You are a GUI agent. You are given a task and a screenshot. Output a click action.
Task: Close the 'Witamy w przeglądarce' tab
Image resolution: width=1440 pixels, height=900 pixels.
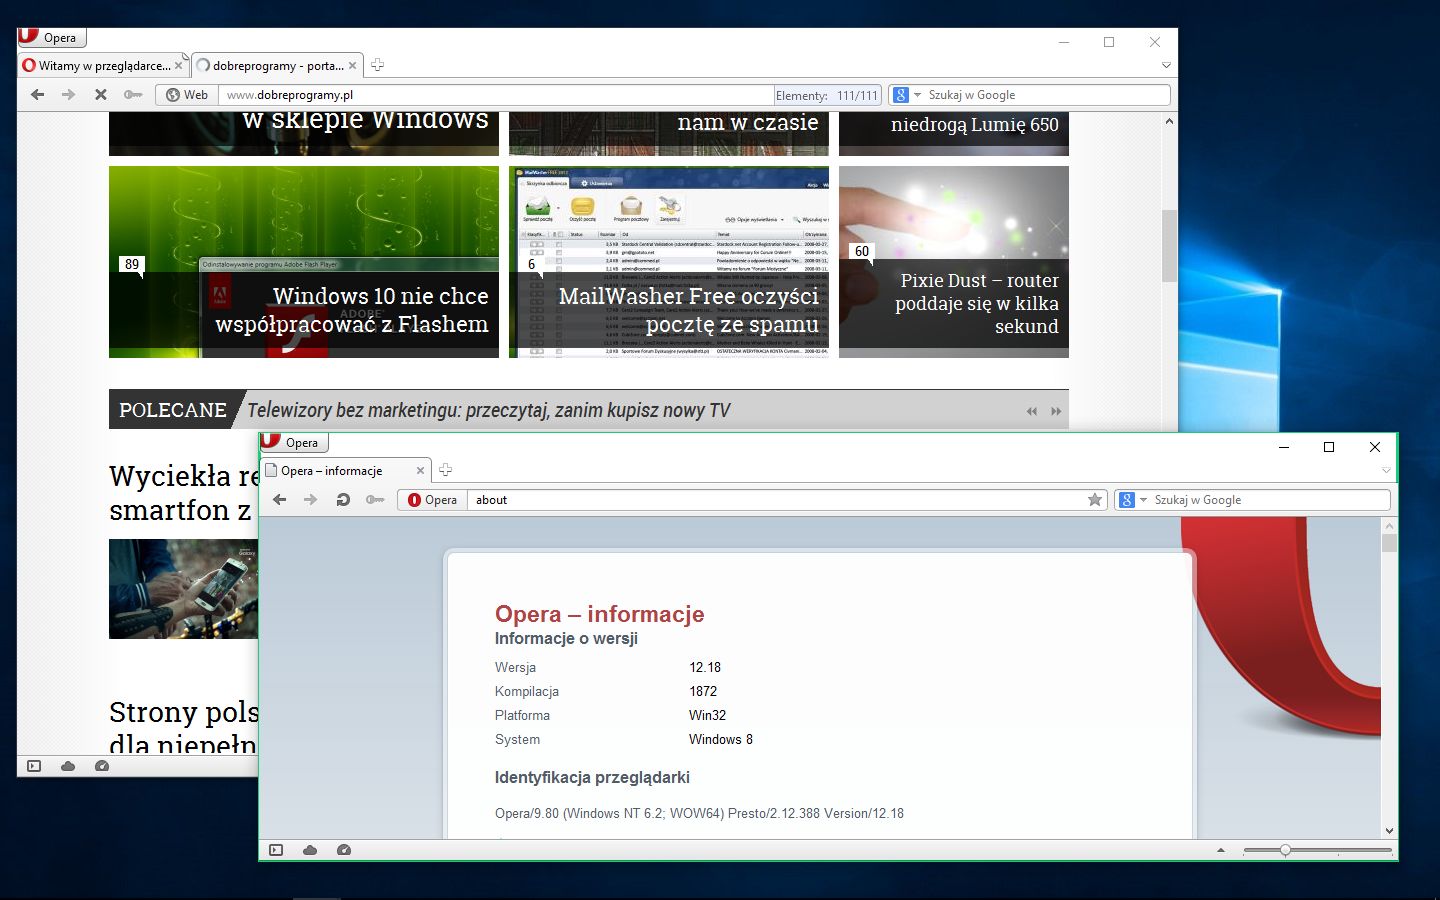(x=178, y=66)
